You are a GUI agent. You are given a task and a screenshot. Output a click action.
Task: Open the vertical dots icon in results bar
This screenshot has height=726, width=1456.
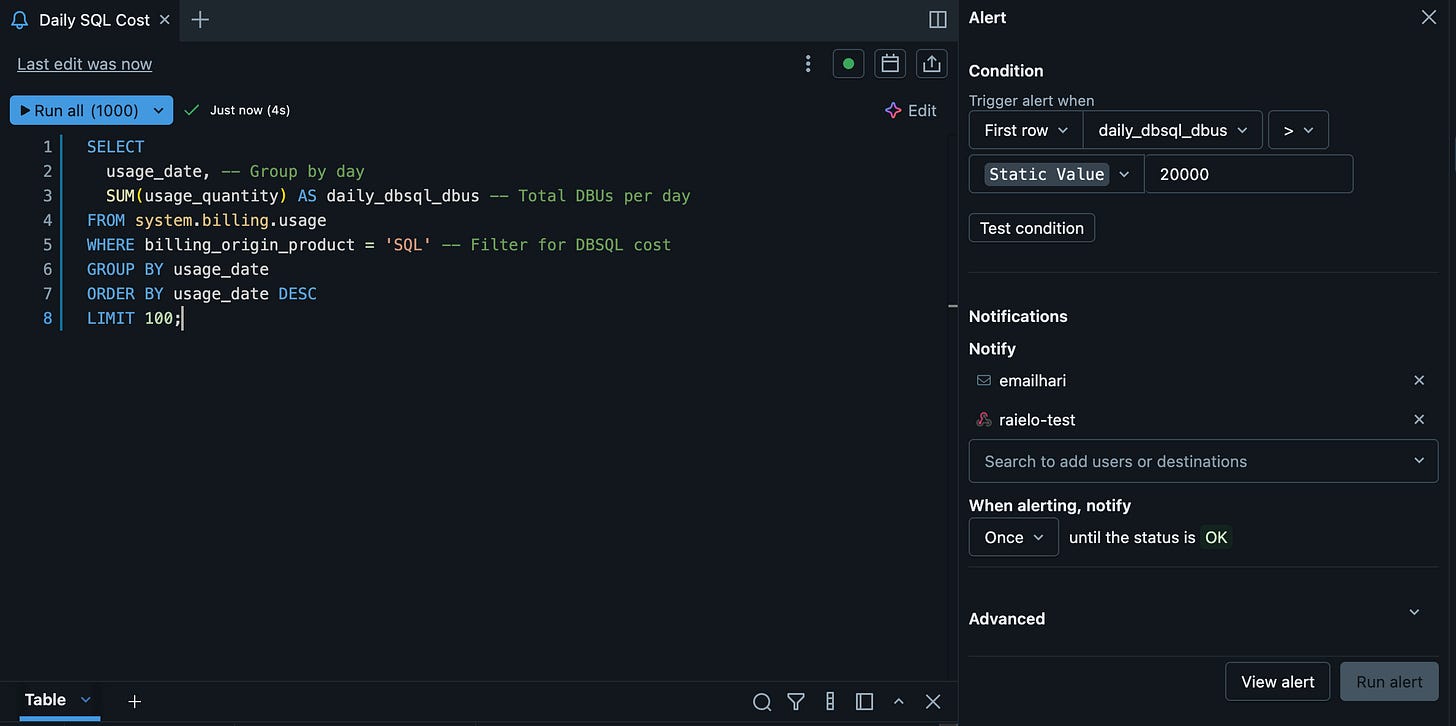pyautogui.click(x=830, y=702)
